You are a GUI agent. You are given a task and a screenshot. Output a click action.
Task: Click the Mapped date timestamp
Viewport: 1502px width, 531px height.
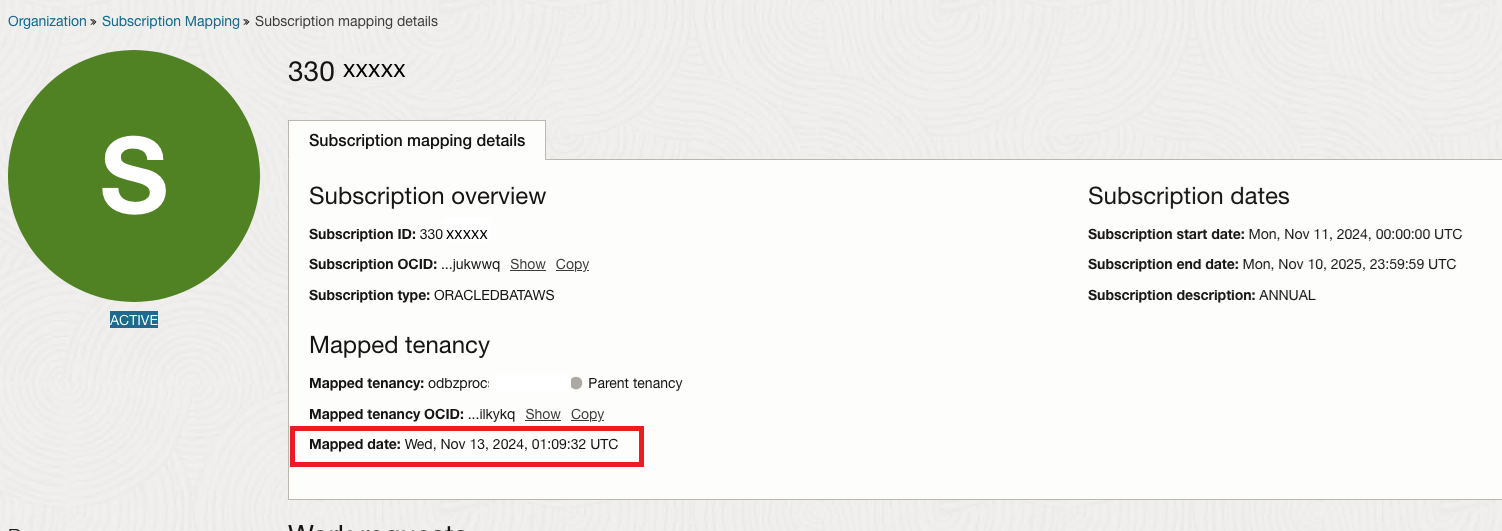point(511,444)
